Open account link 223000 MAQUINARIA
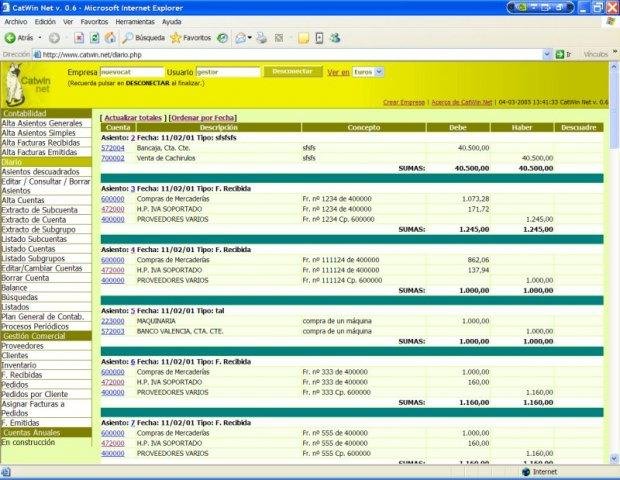This screenshot has height=480, width=620. click(x=113, y=321)
